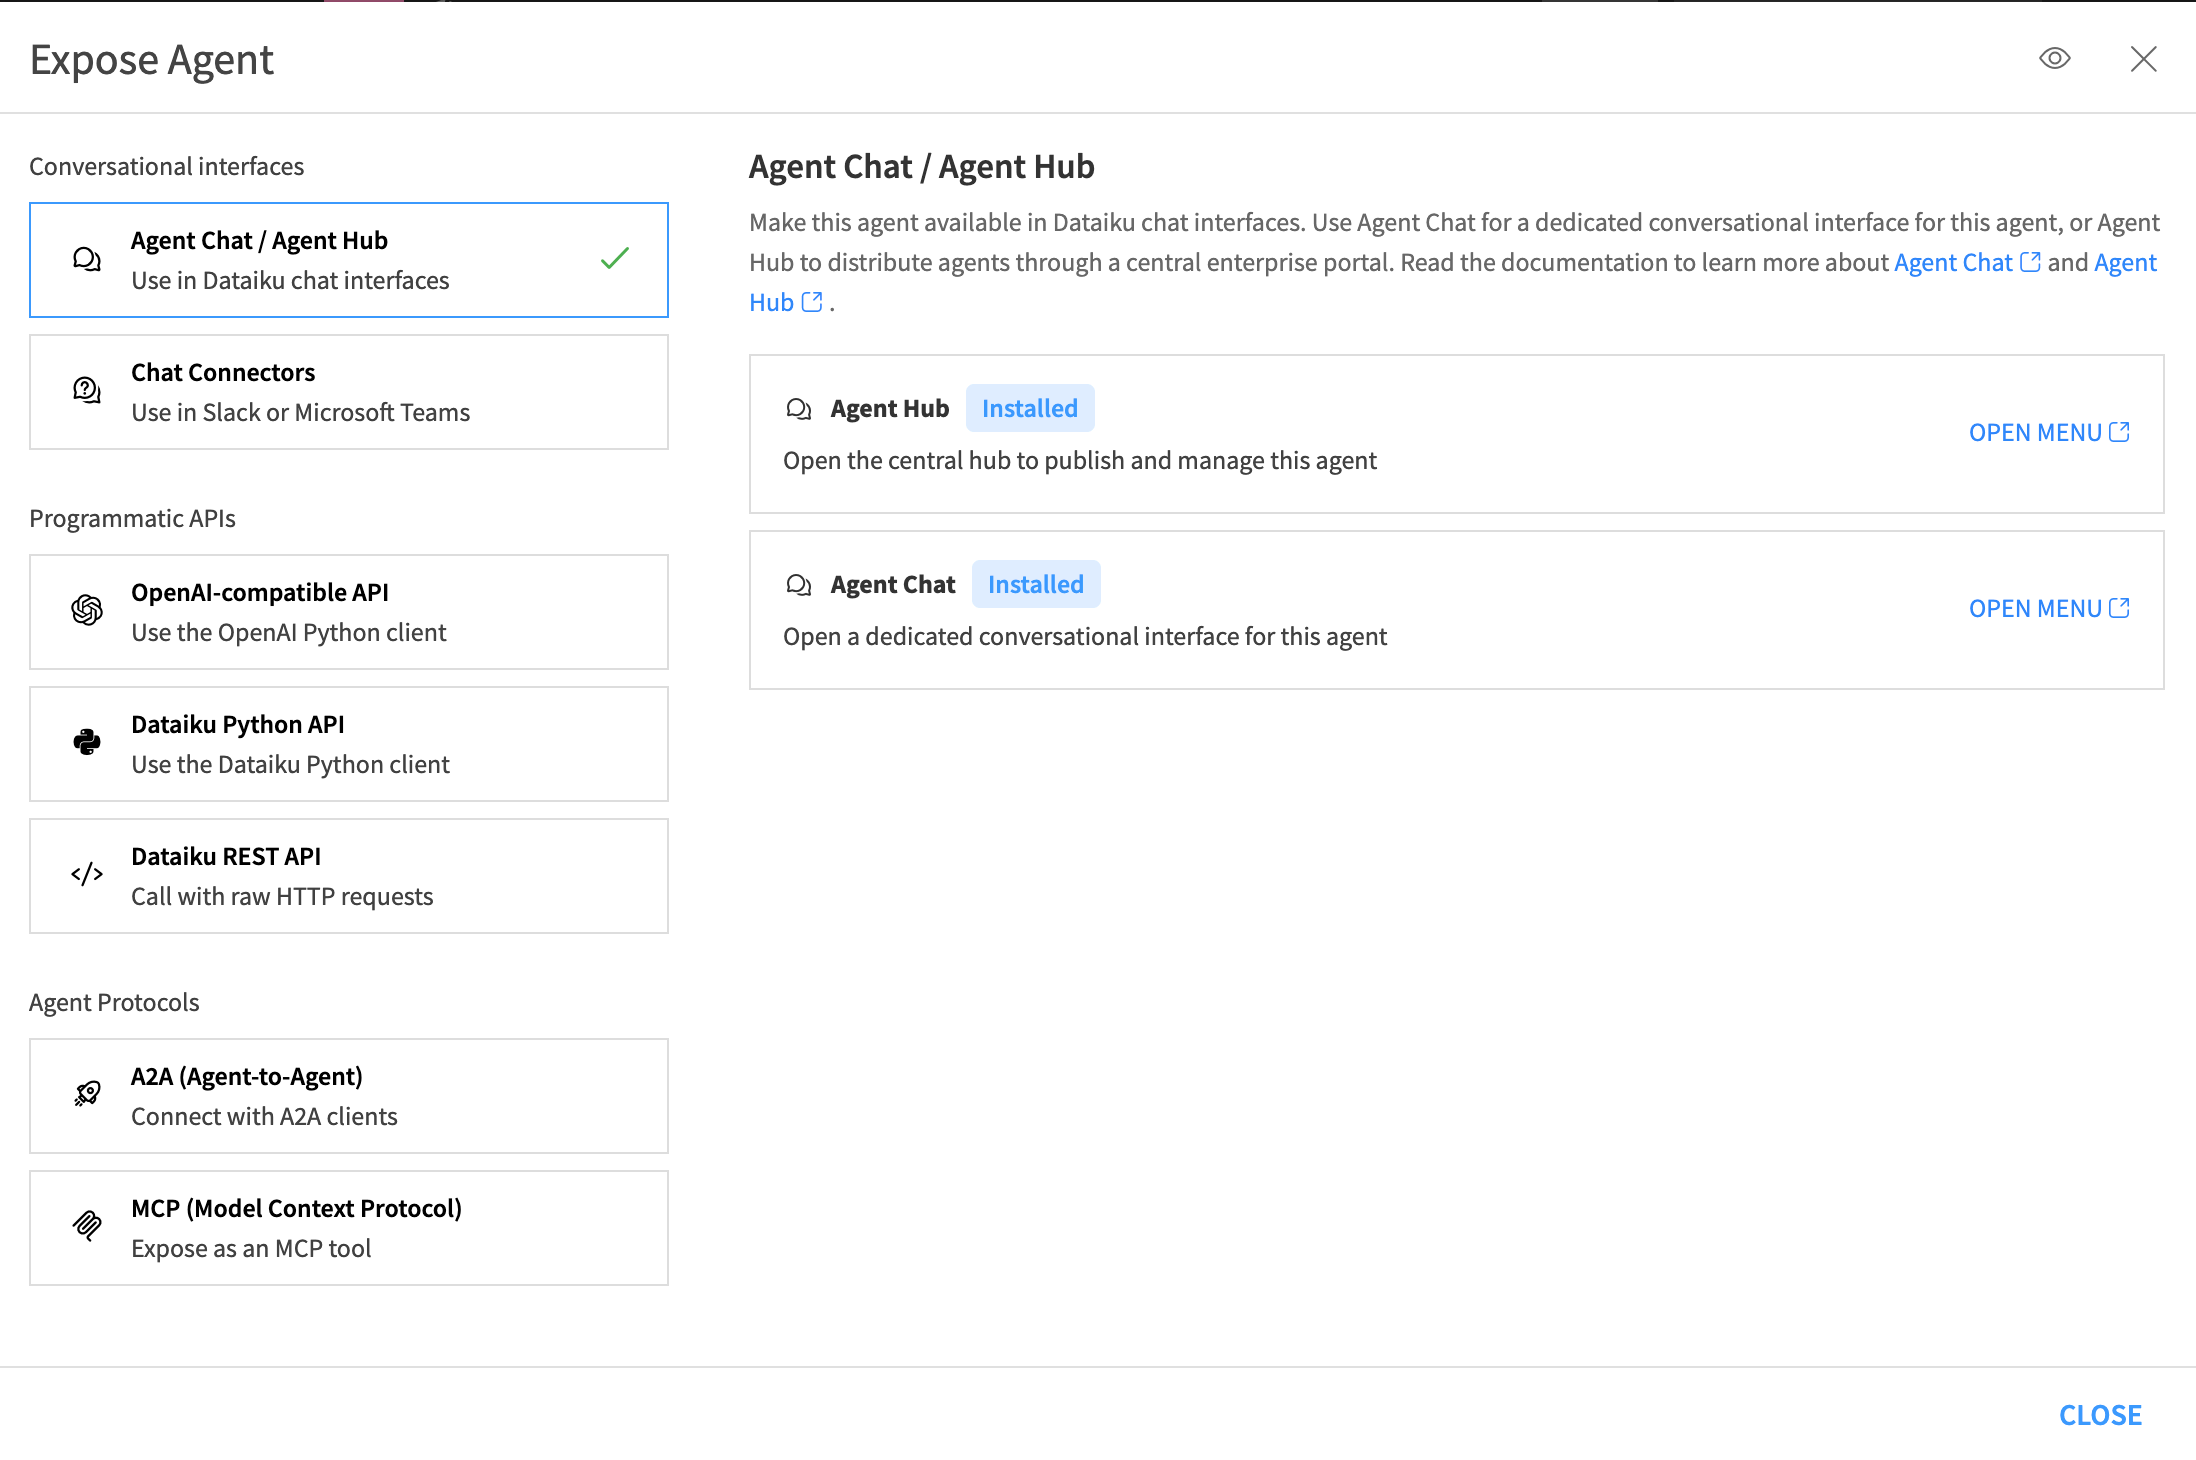The width and height of the screenshot is (2196, 1460).
Task: Click 'Programmatic APIs' section label
Action: click(x=132, y=518)
